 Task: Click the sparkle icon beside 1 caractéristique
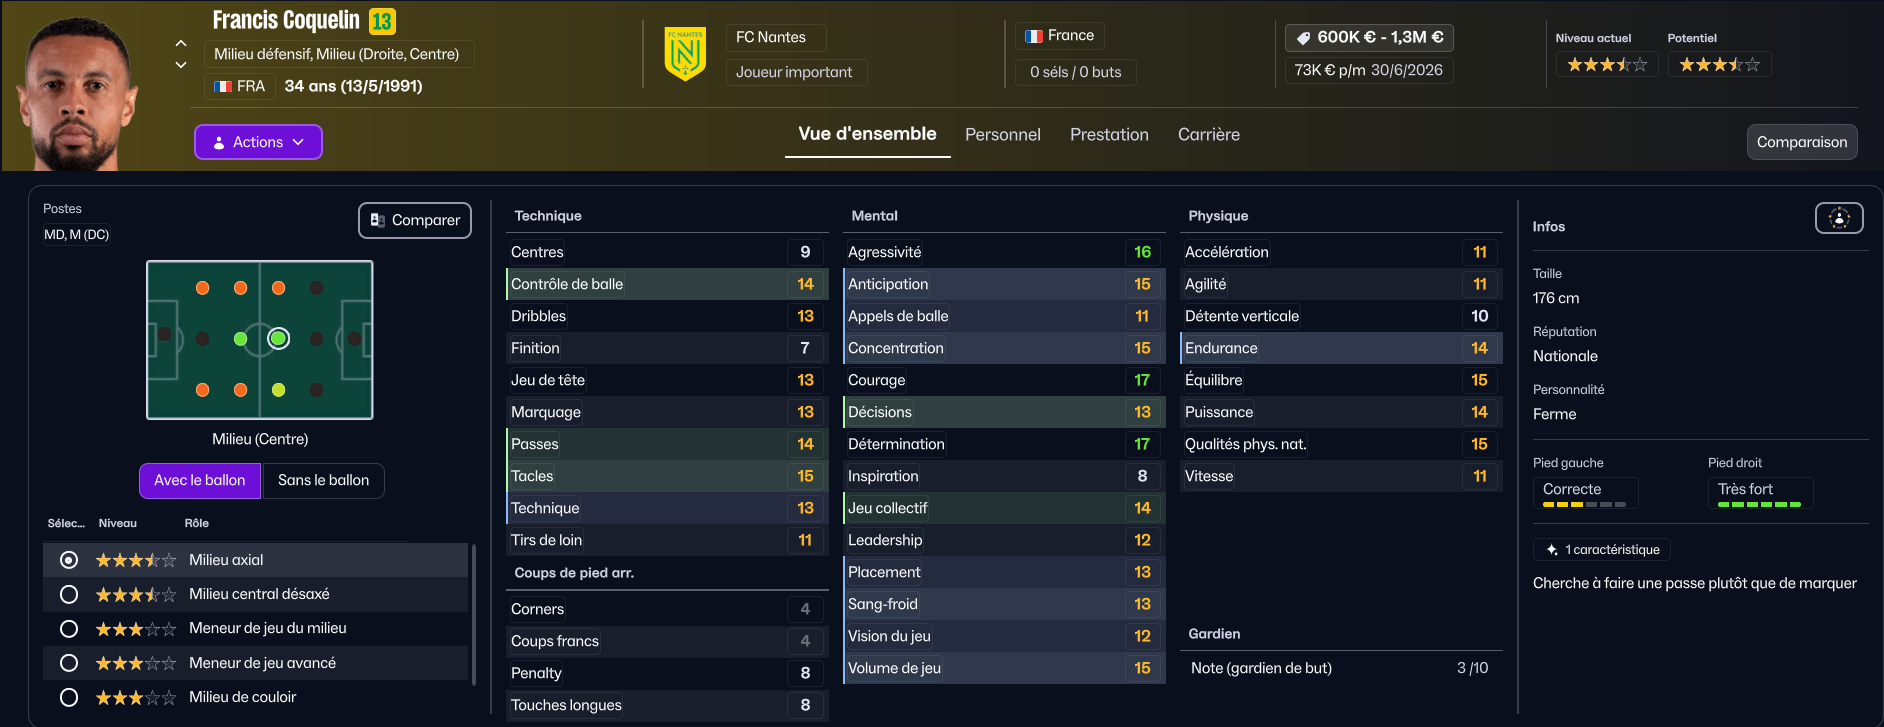(x=1551, y=550)
